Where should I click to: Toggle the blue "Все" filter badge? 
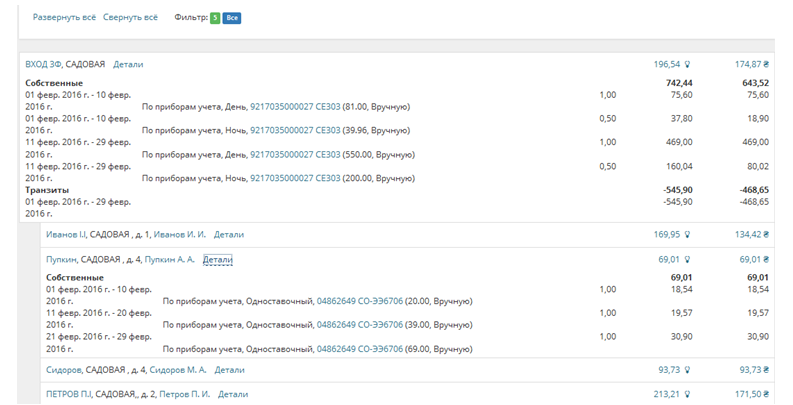[231, 18]
